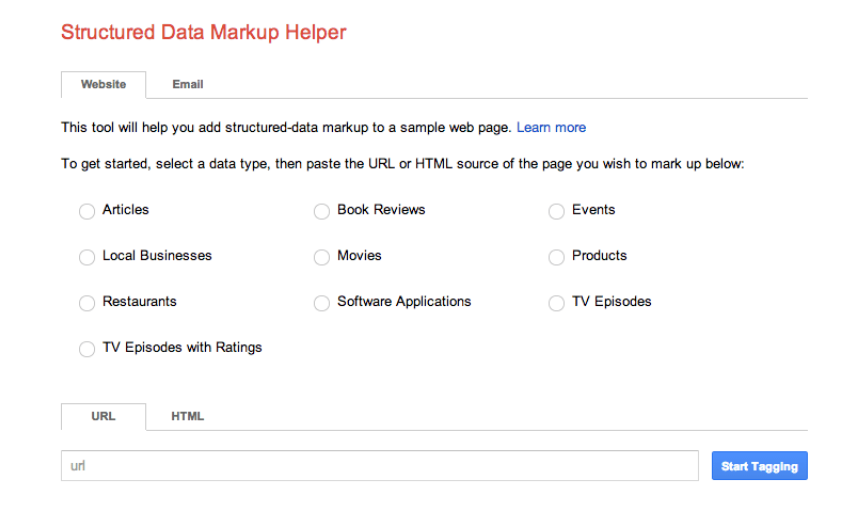Choose the Book Reviews data type

tap(322, 211)
